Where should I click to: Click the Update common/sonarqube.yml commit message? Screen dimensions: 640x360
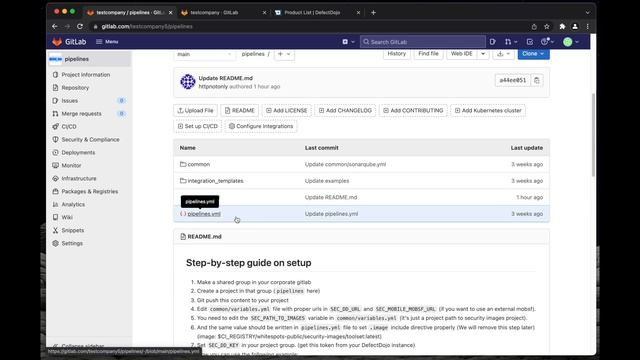pyautogui.click(x=345, y=164)
